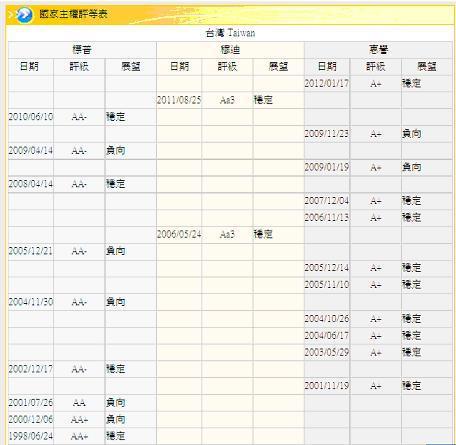Click the 負向 outlook in the 2009/11/23 row
The width and height of the screenshot is (456, 445).
pos(412,134)
